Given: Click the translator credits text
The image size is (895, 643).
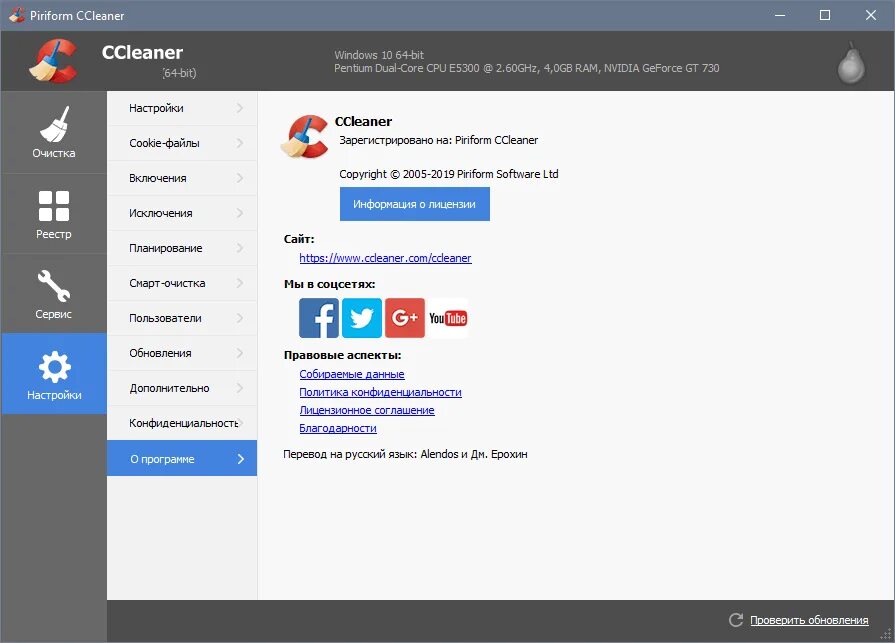Looking at the screenshot, I should 405,454.
